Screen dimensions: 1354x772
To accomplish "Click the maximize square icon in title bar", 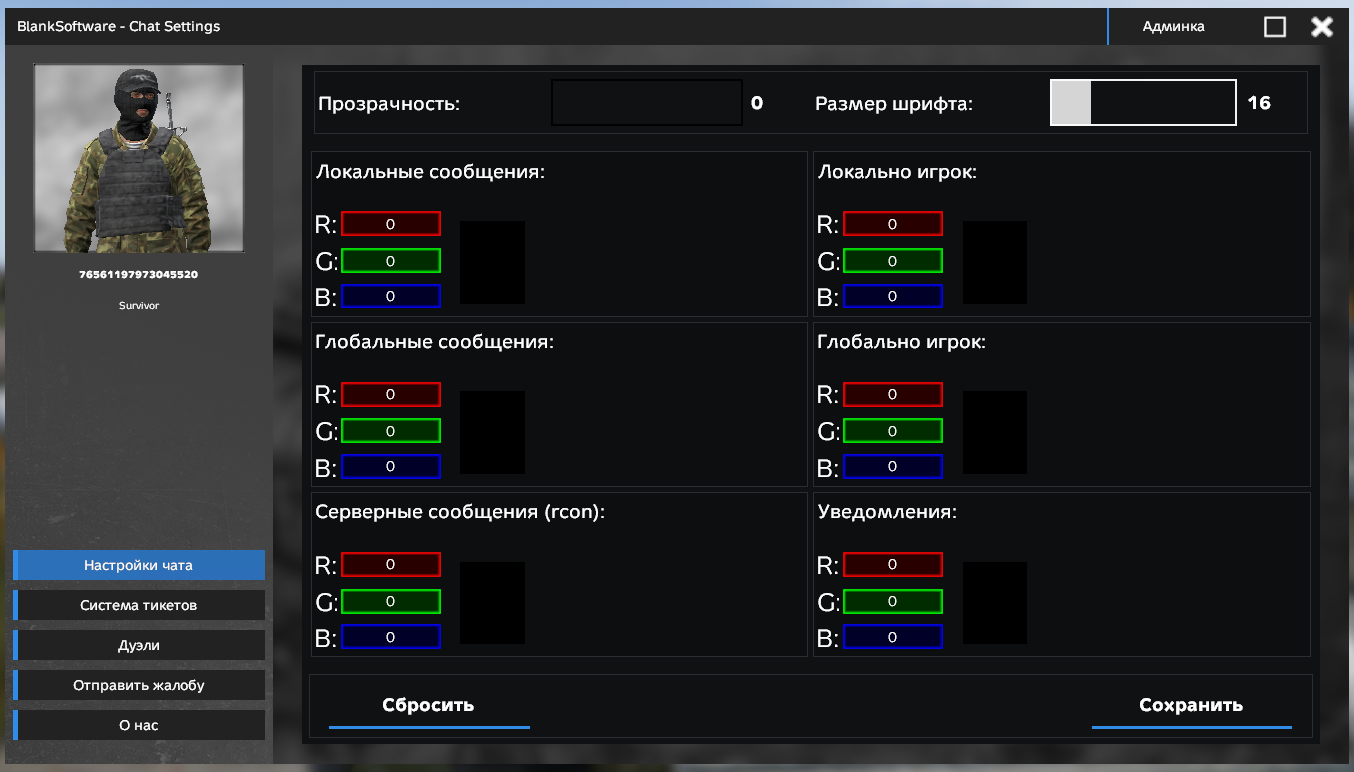I will [1275, 27].
